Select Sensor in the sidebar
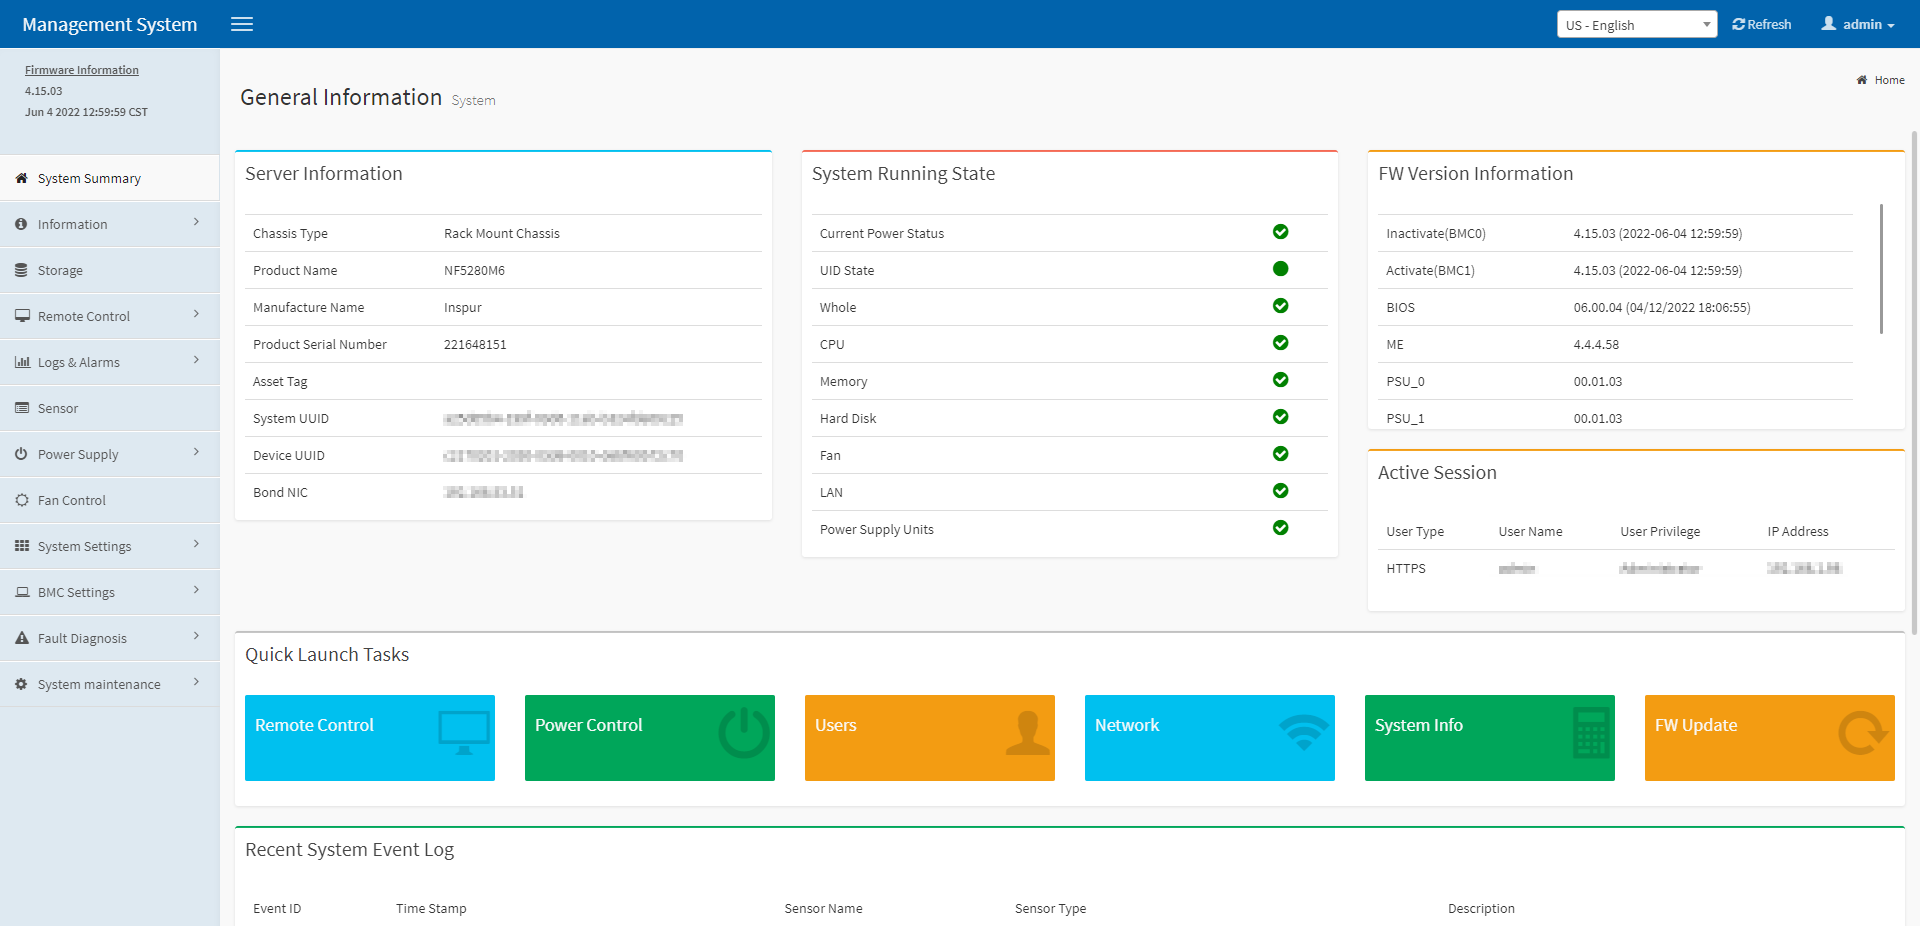 (58, 408)
